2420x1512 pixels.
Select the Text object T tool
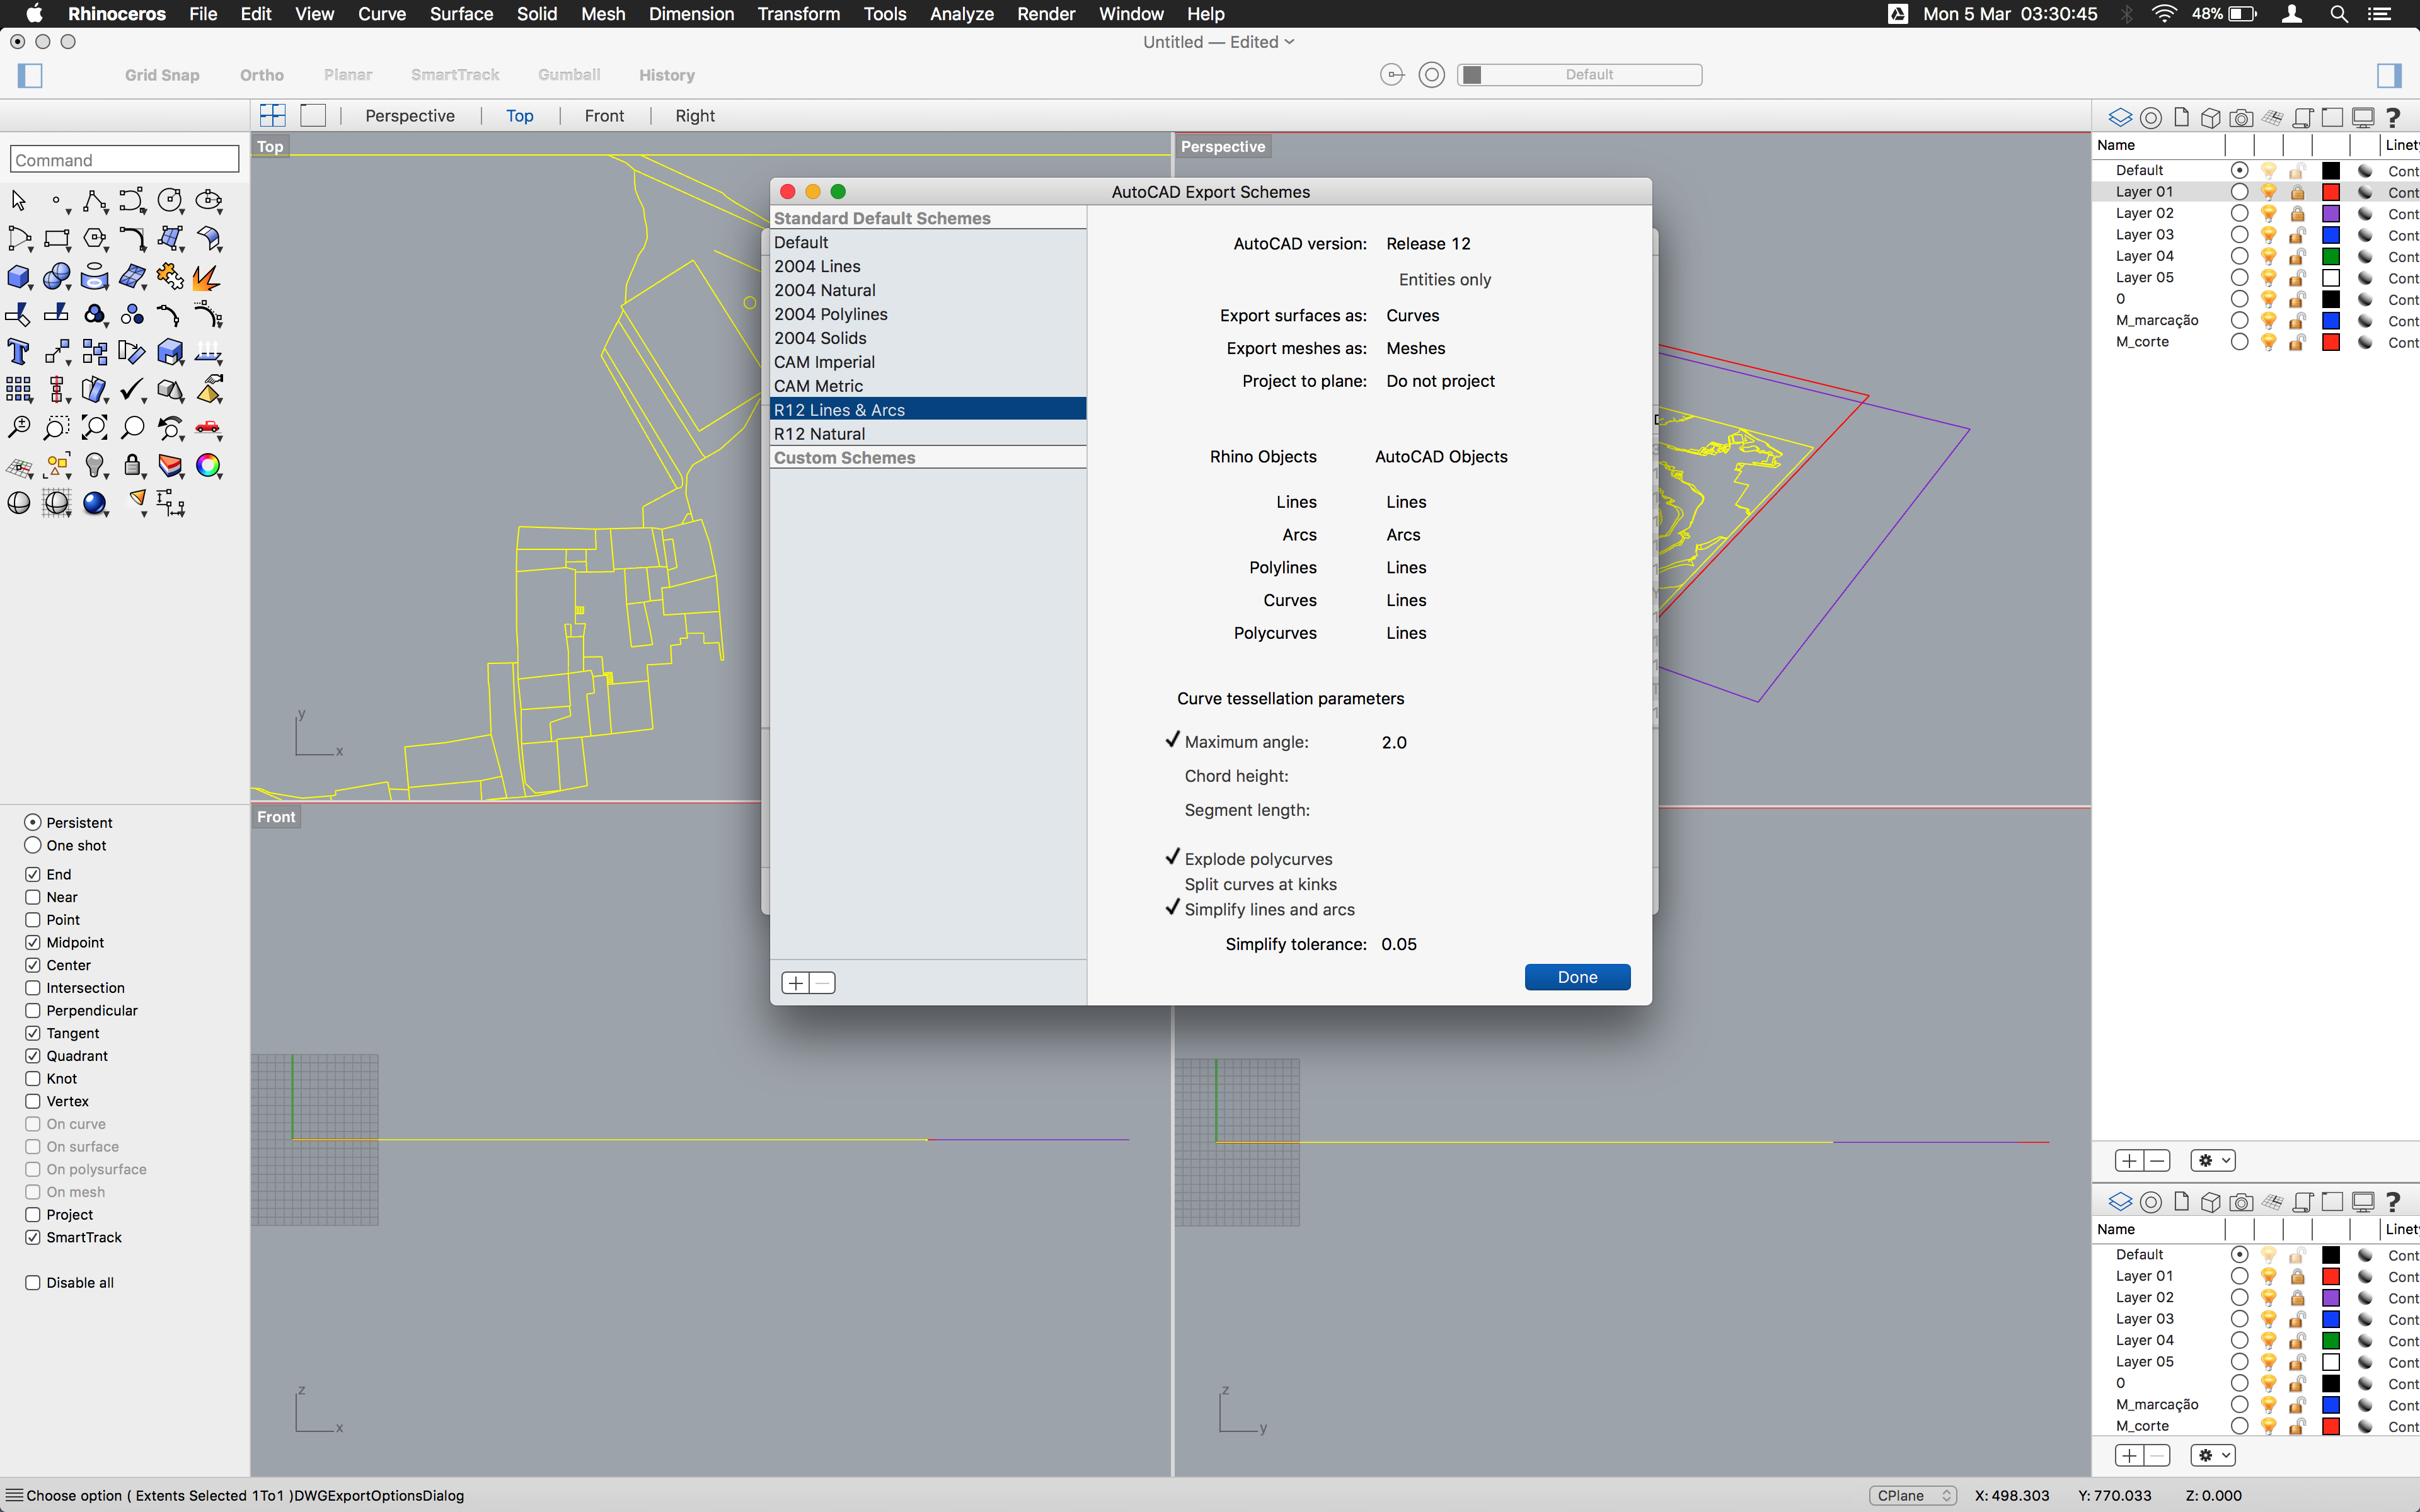[x=18, y=352]
